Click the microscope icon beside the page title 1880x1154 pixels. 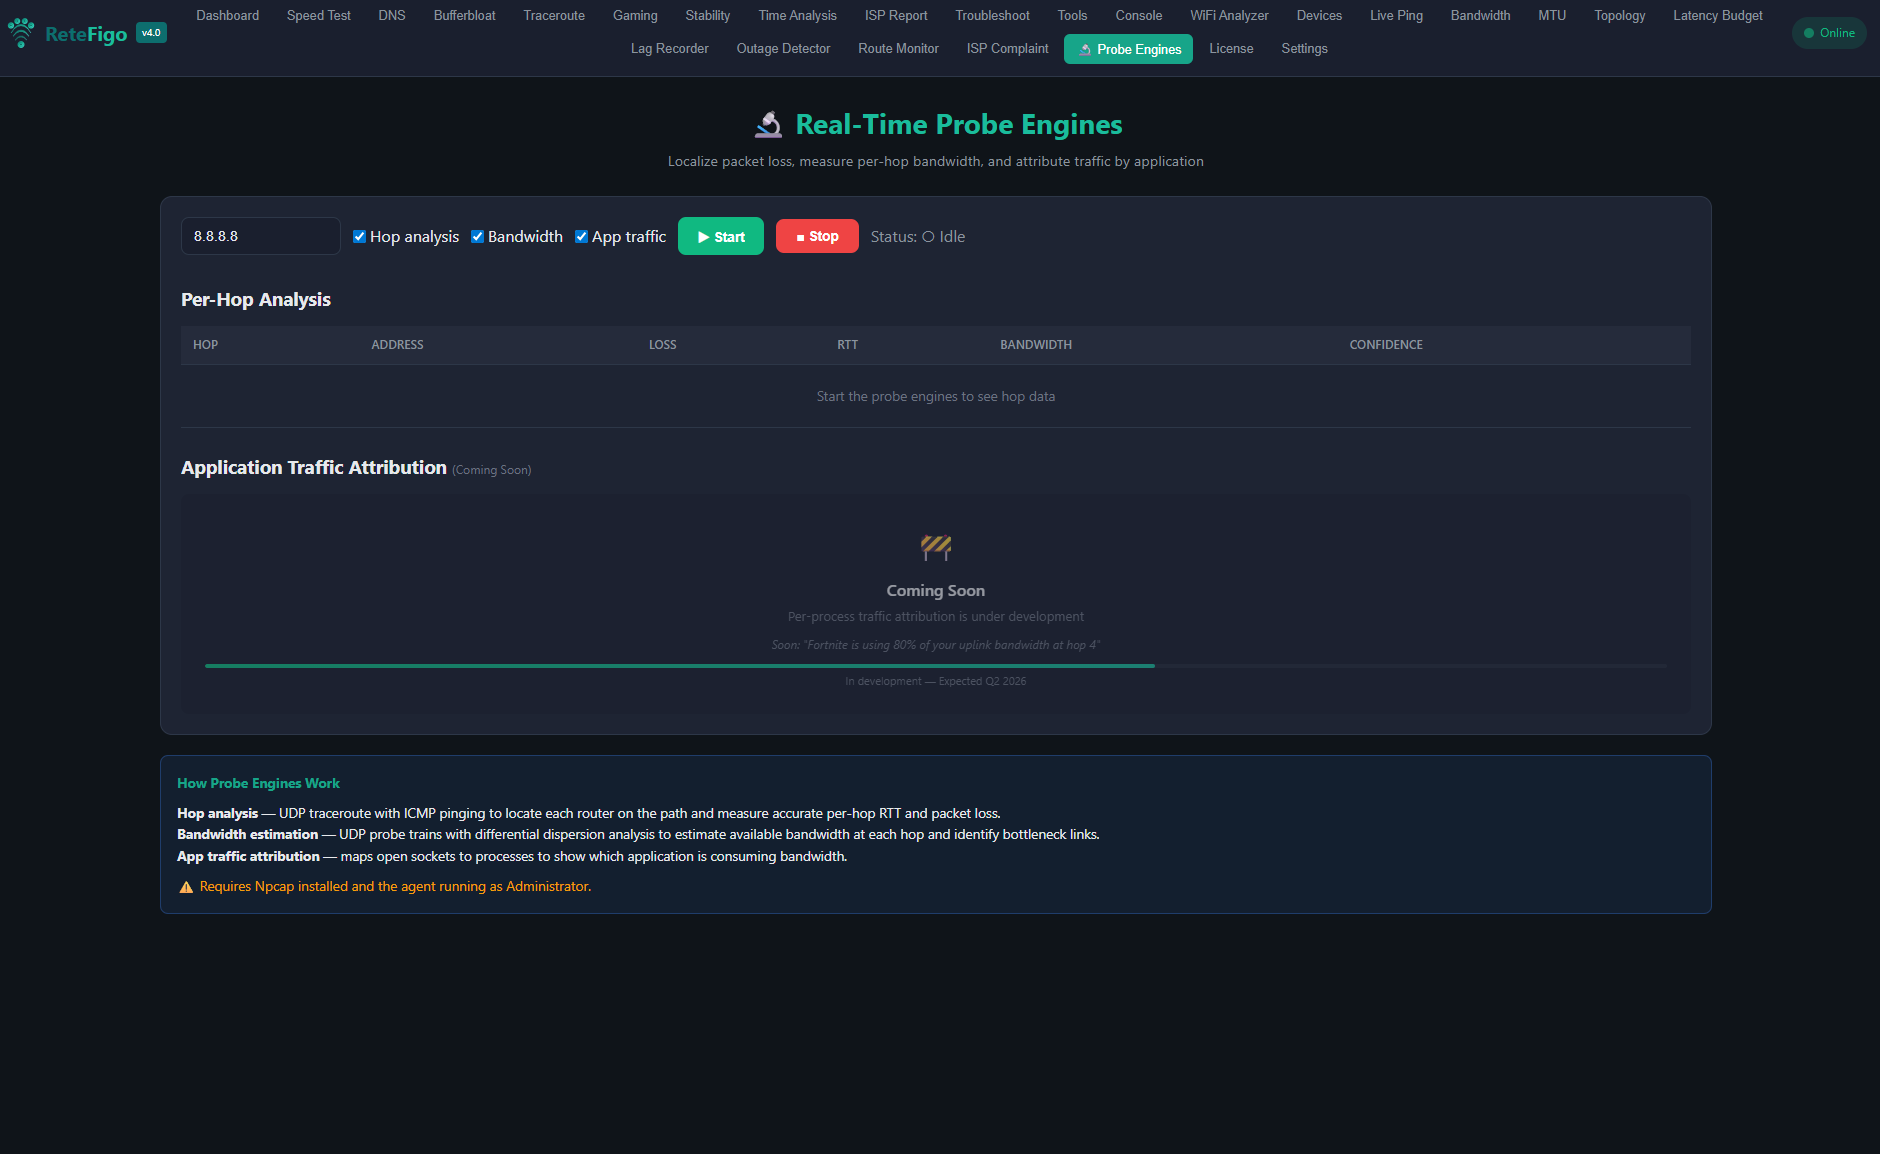click(768, 125)
